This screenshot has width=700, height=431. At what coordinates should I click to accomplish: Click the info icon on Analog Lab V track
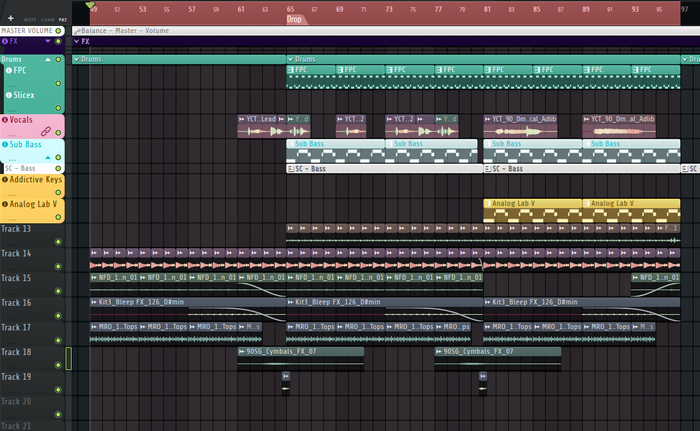tap(4, 204)
